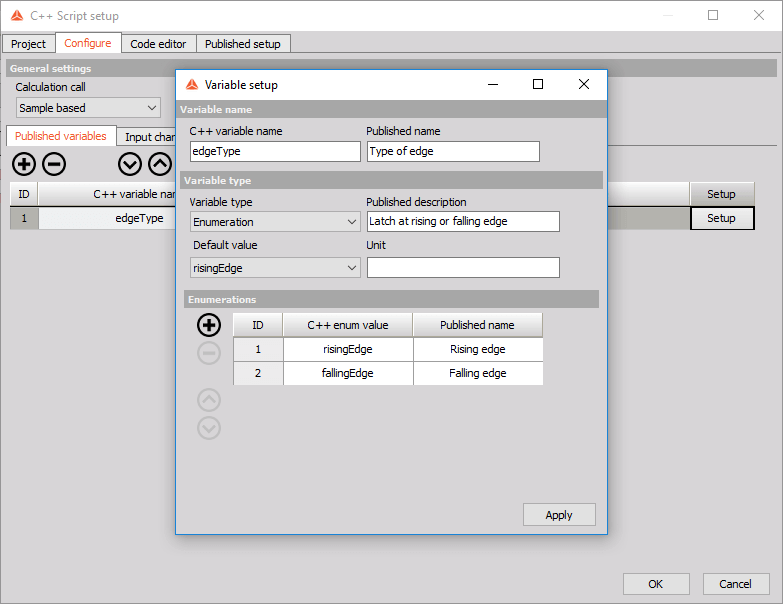
Task: Click the C++ Script setup window logo icon
Action: [17, 16]
